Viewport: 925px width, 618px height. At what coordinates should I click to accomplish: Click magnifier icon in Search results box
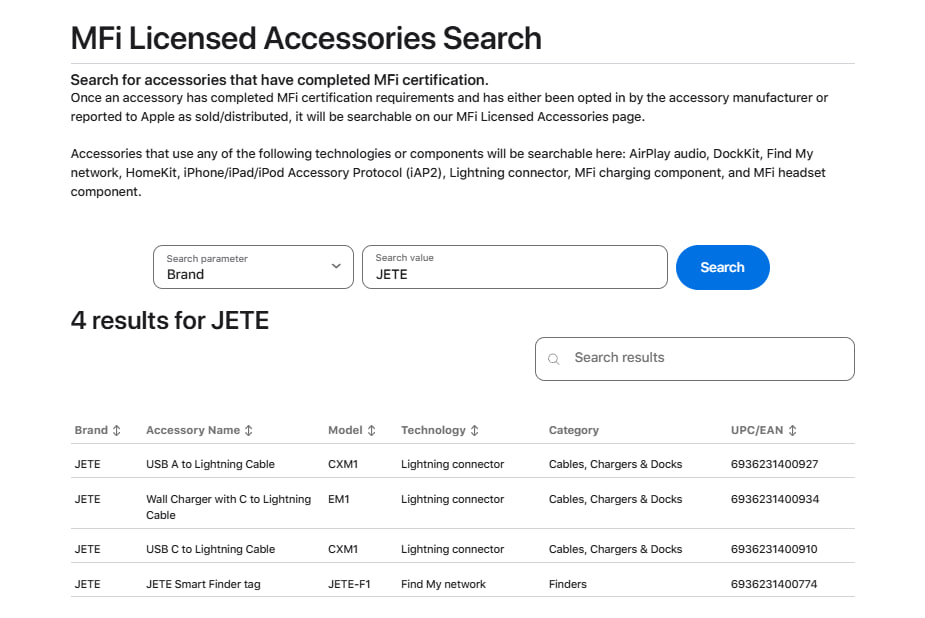coord(554,359)
